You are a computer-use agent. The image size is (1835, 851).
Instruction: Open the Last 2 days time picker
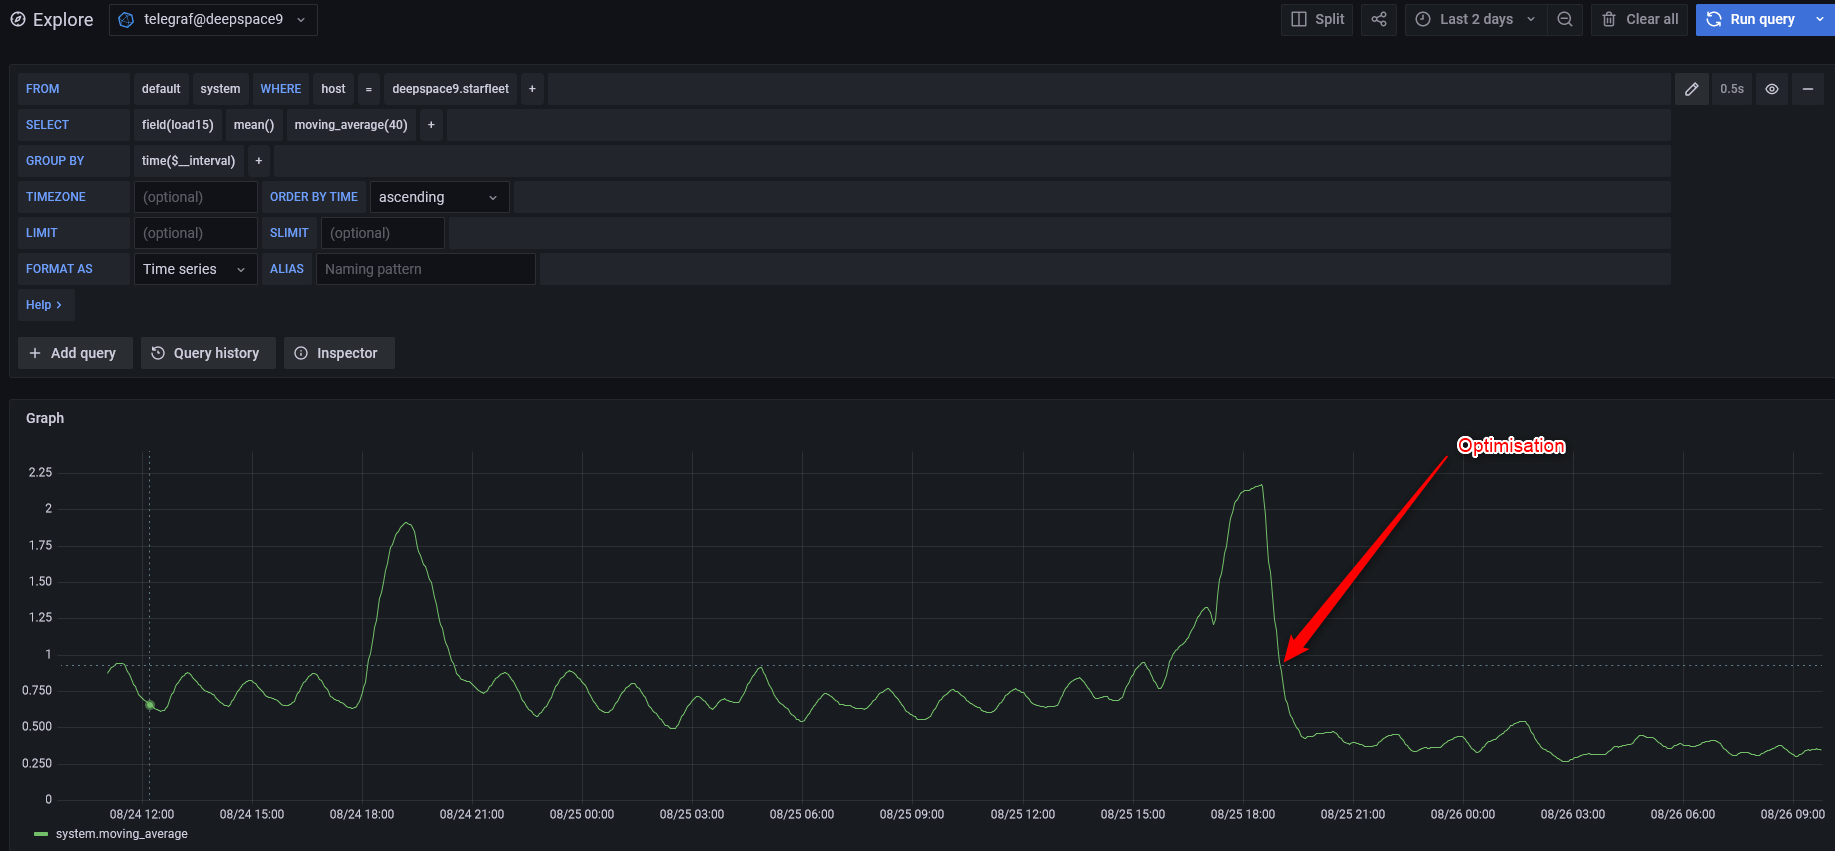point(1475,19)
